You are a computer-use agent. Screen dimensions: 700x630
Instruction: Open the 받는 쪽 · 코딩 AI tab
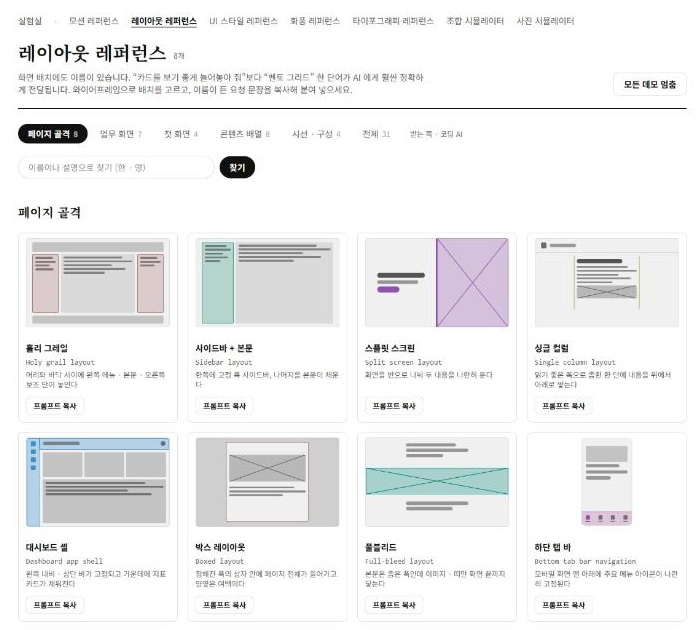click(x=436, y=134)
